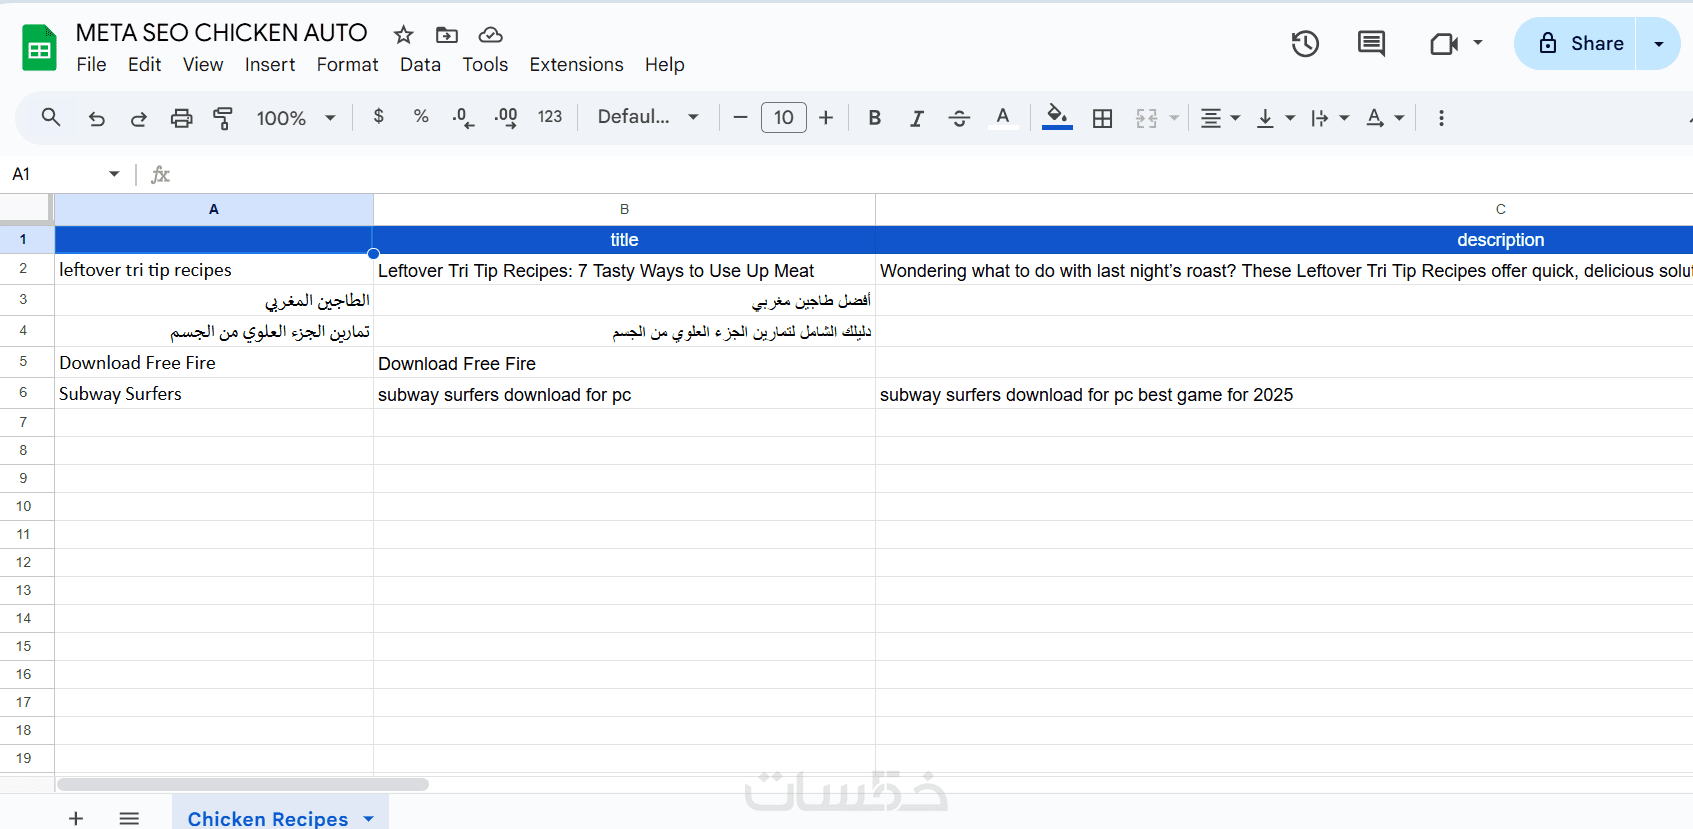This screenshot has height=829, width=1693.
Task: Click the document title META SEO CHICKEN AUTO
Action: [222, 33]
